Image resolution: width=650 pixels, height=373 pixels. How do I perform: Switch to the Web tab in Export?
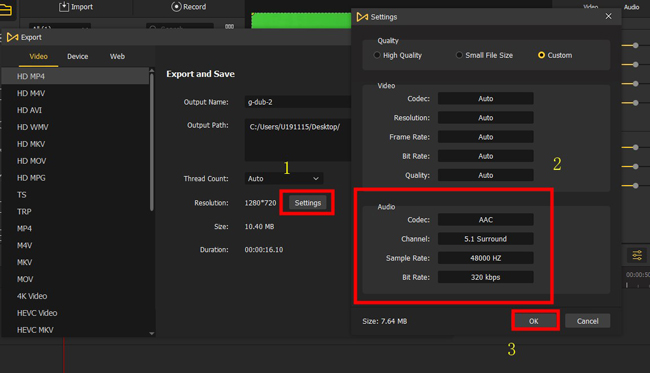117,56
